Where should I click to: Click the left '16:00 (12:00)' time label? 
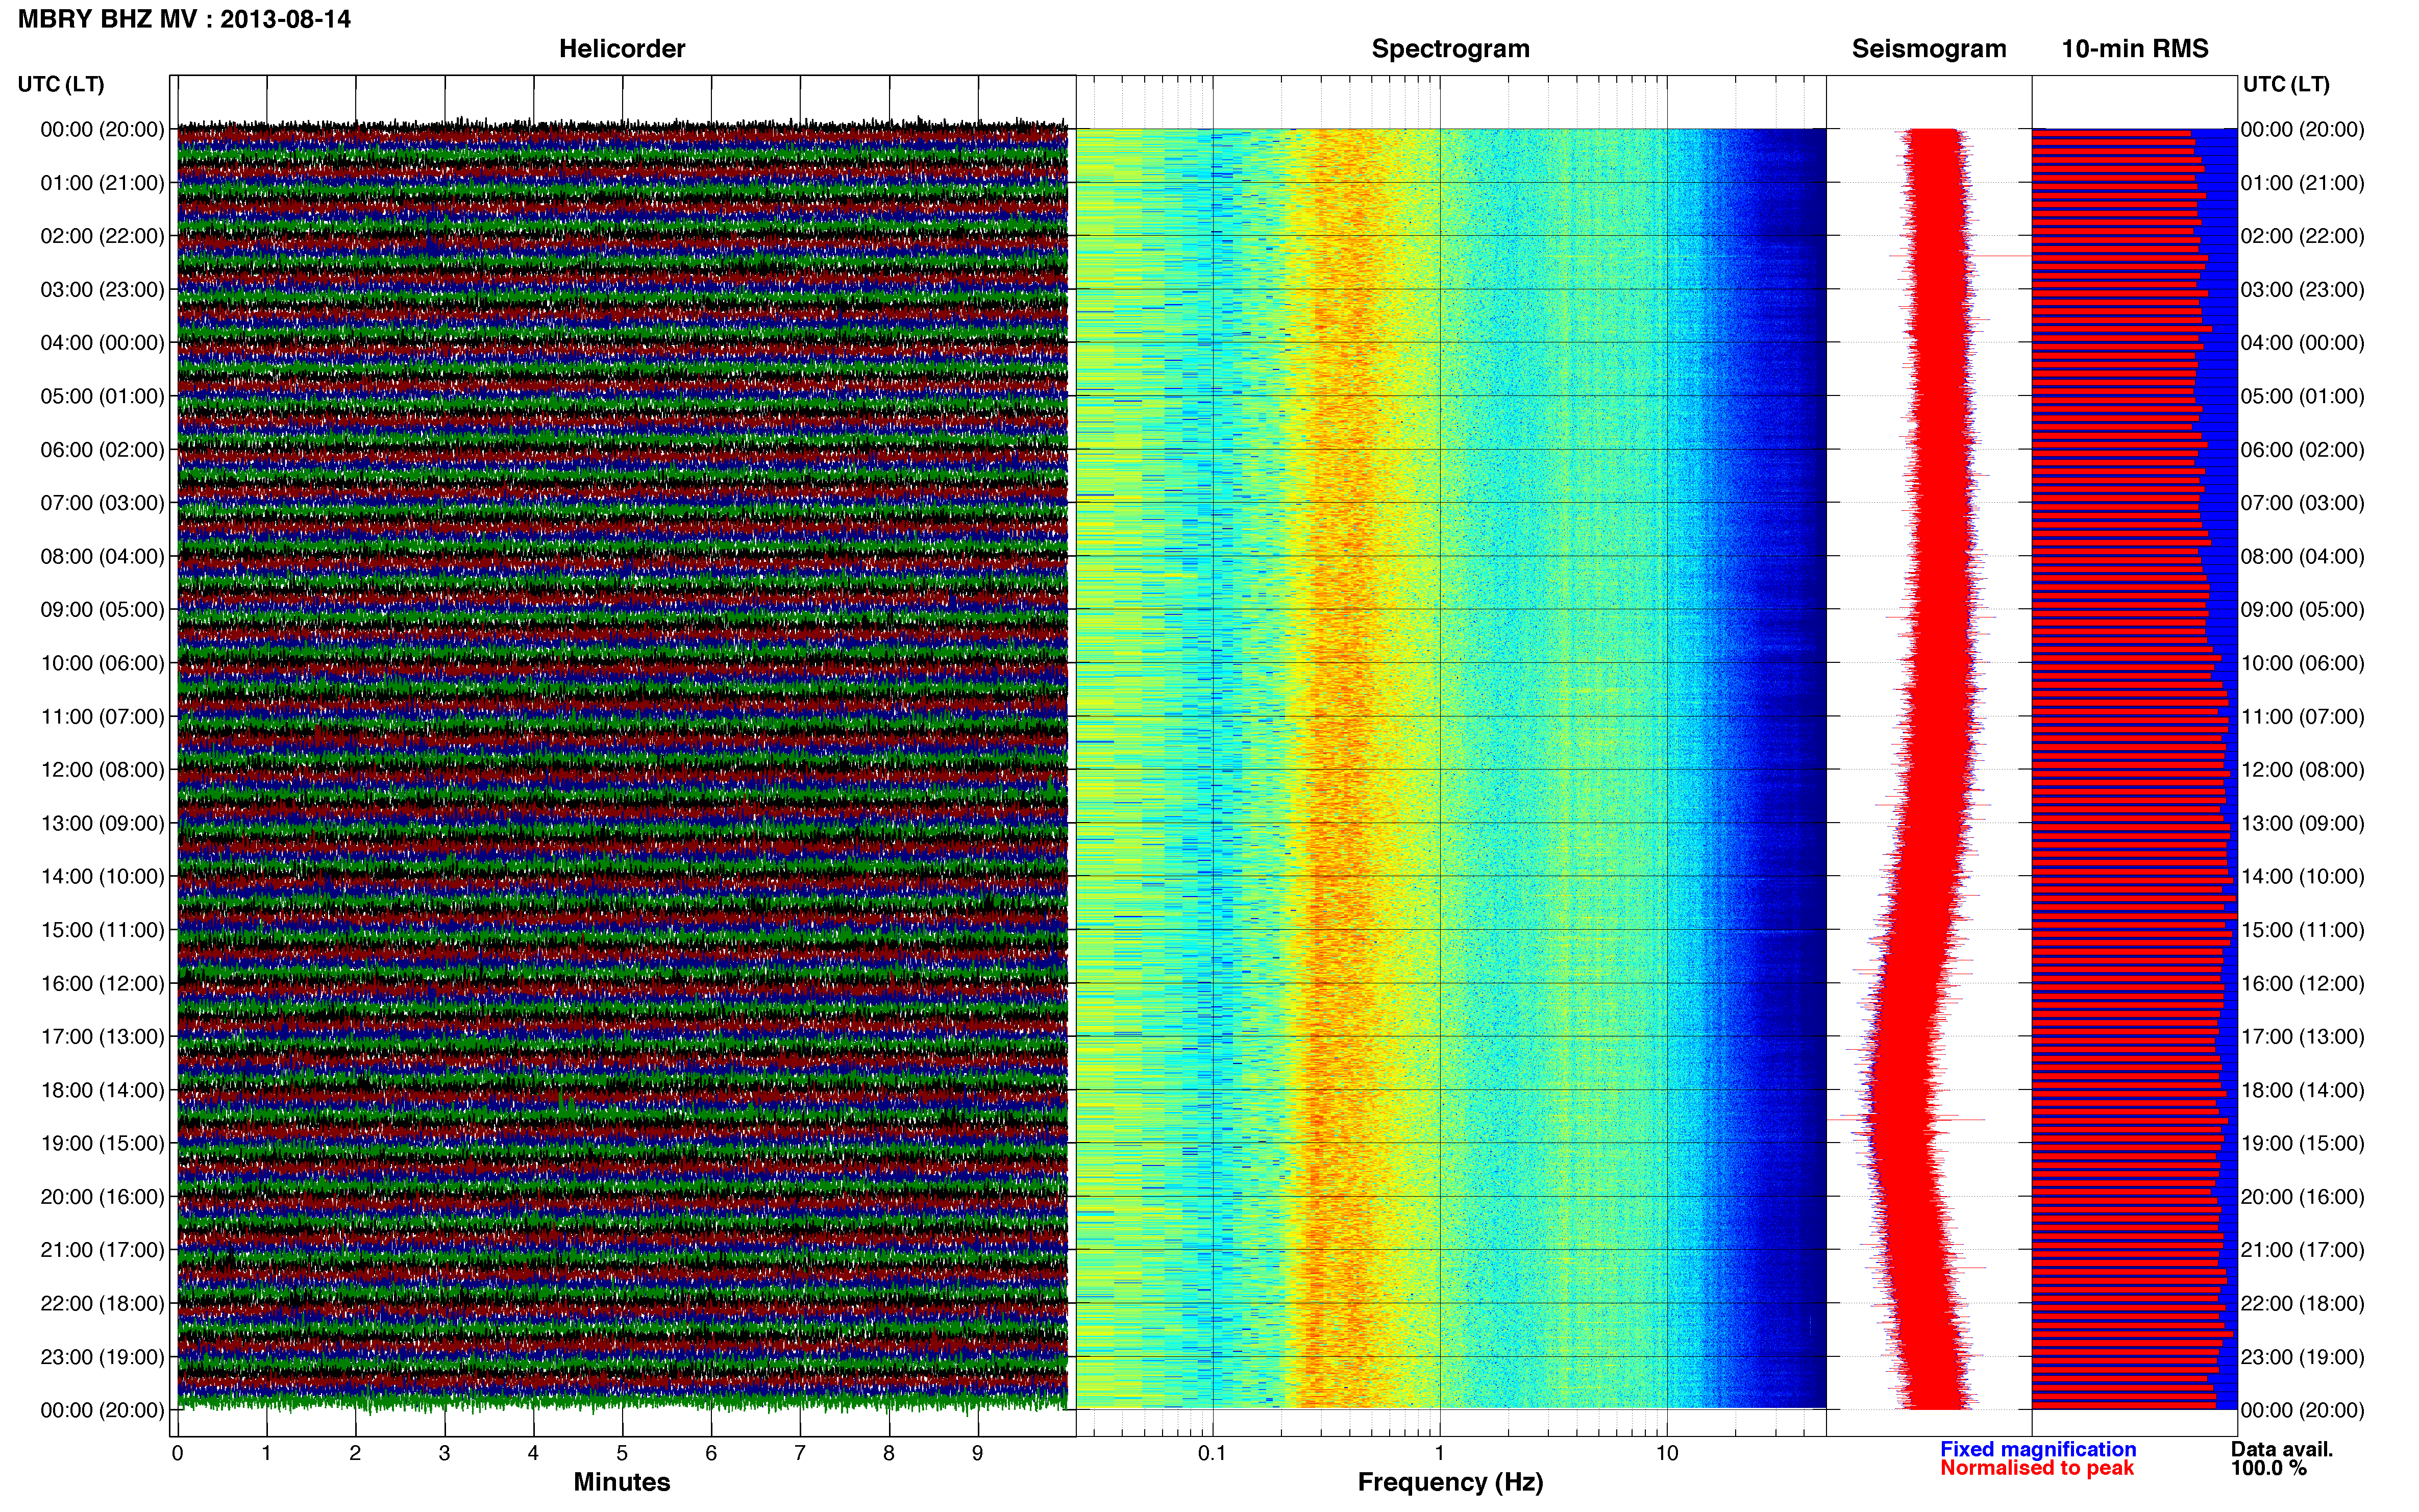coord(102,983)
